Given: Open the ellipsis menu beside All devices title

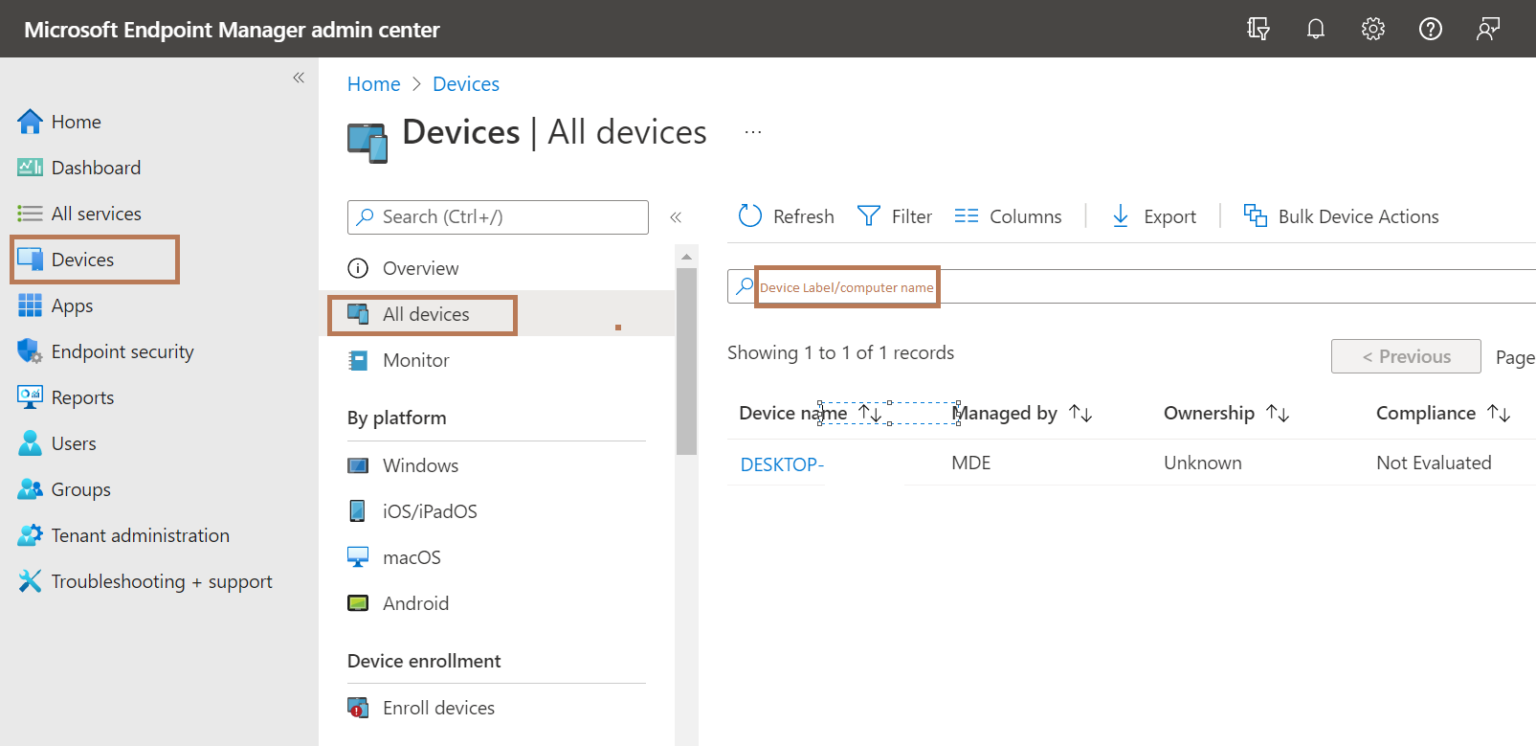Looking at the screenshot, I should point(753,132).
